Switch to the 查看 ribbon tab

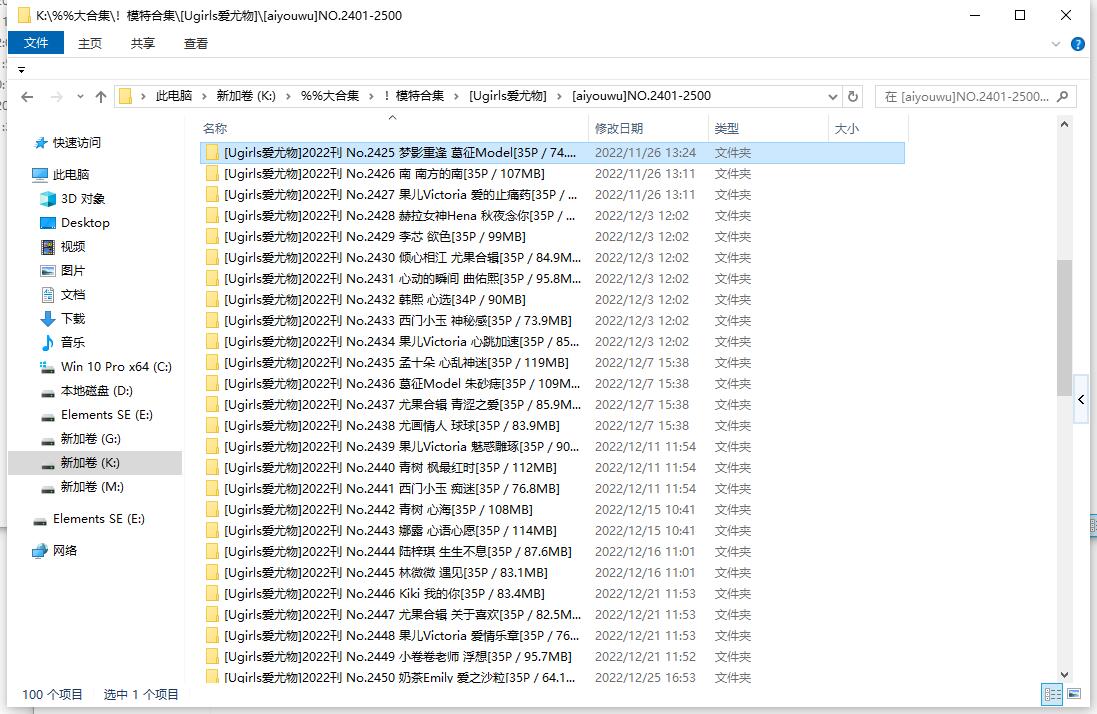[x=196, y=43]
